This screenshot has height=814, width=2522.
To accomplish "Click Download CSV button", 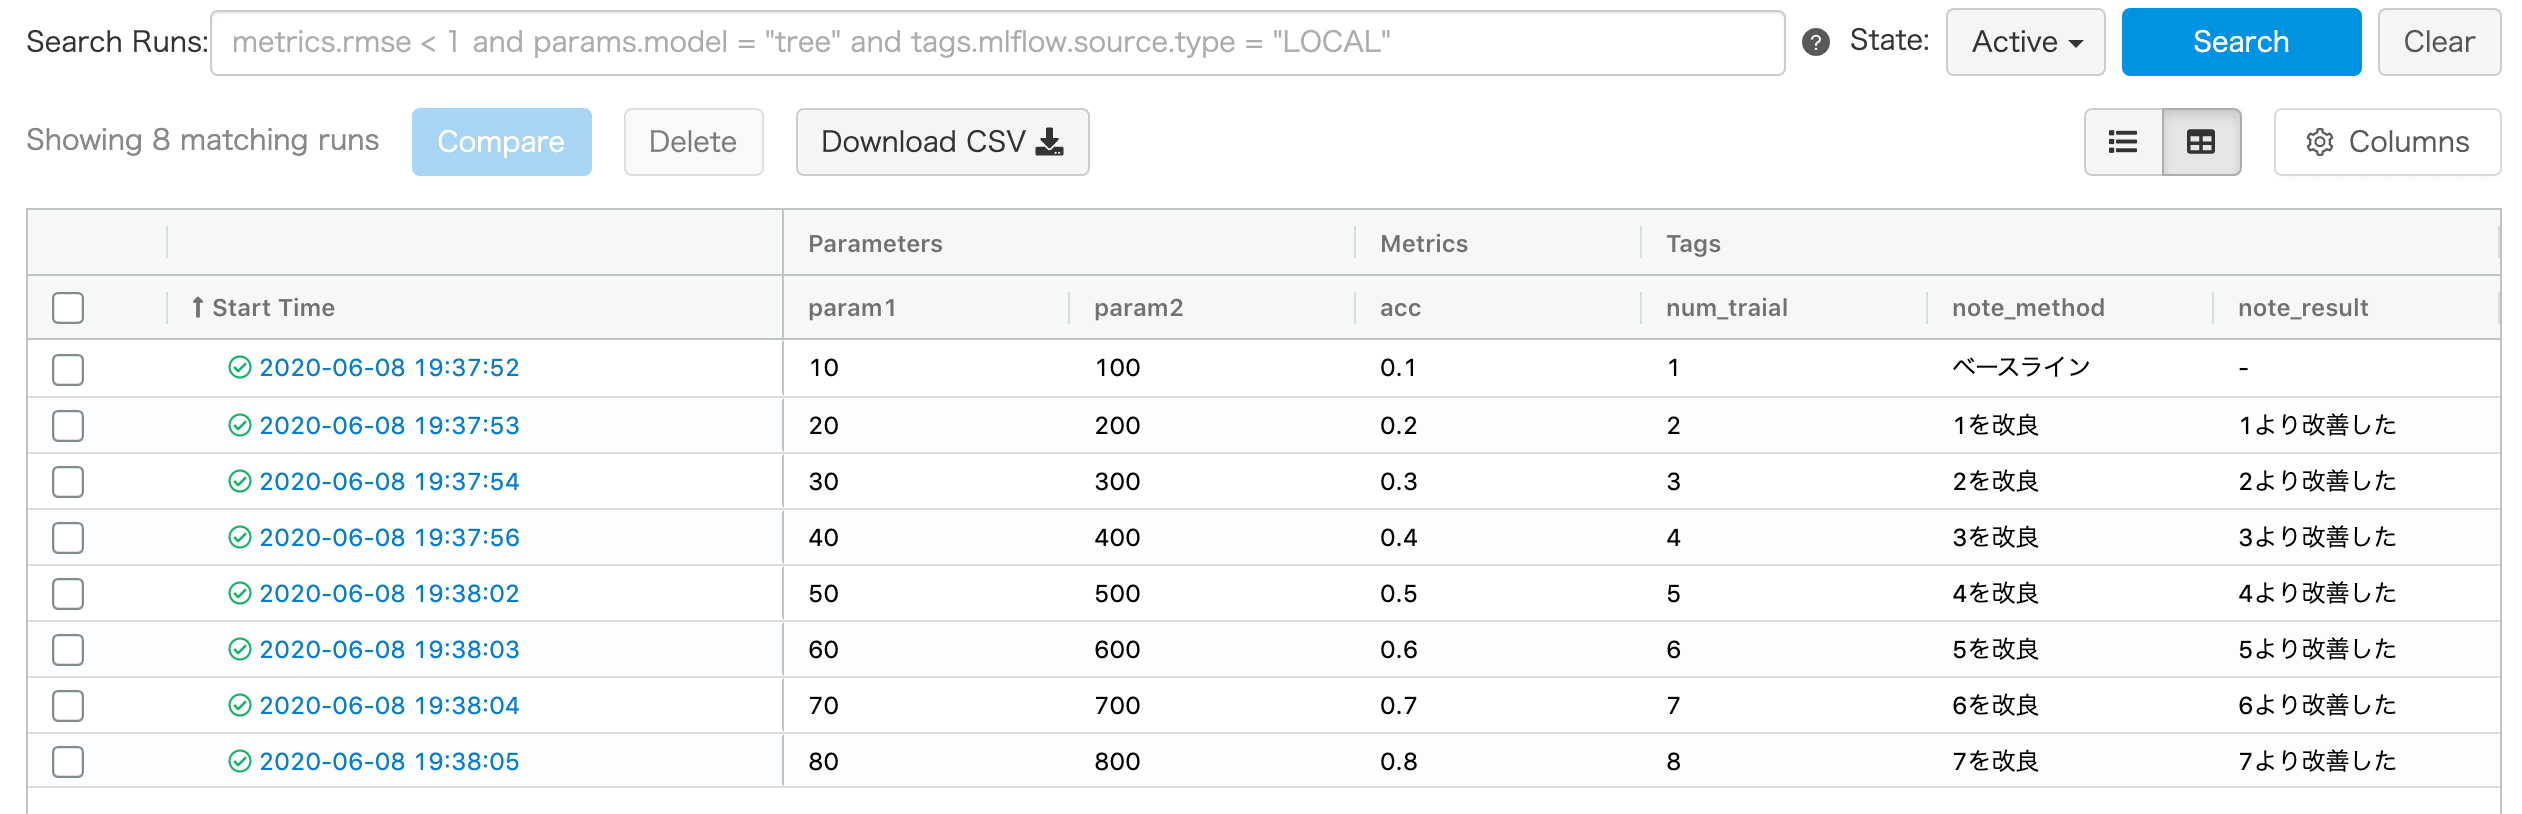I will [942, 142].
